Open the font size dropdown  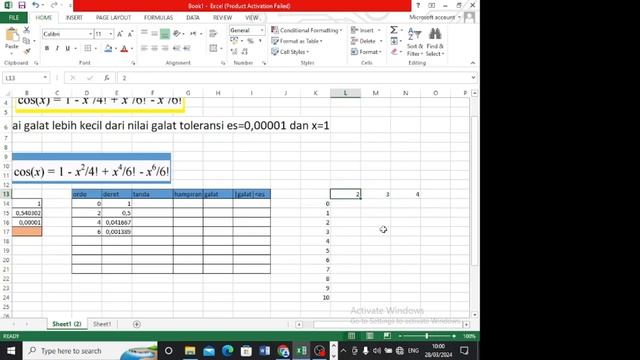pos(111,34)
